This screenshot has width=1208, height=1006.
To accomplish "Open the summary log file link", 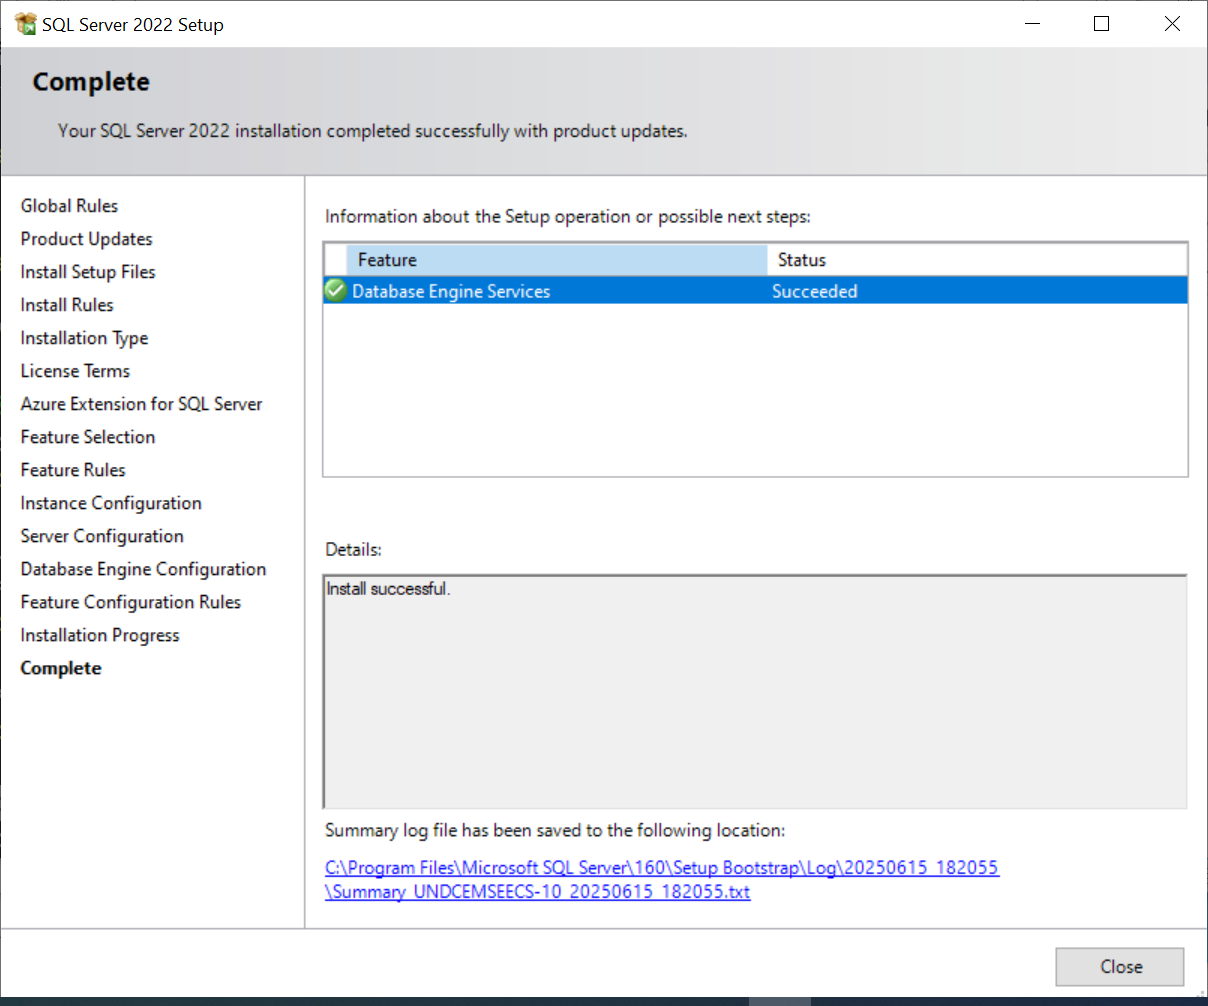I will (662, 880).
